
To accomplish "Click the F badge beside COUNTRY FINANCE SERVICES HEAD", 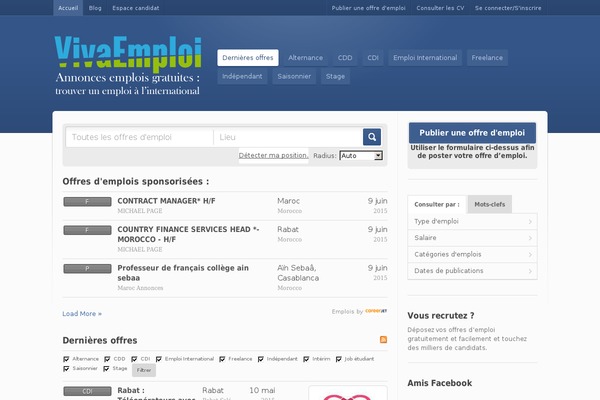I will [x=87, y=230].
